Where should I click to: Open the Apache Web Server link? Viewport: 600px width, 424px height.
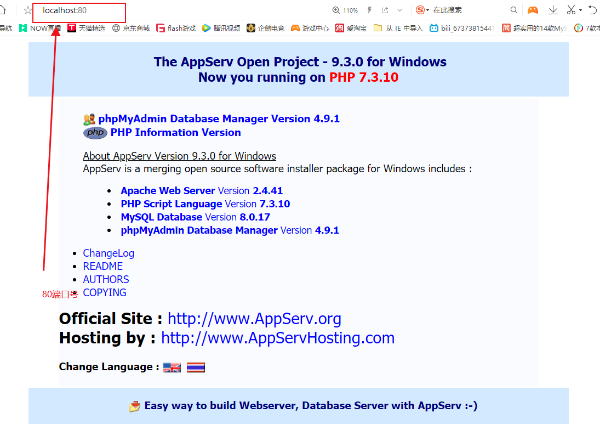pos(202,191)
